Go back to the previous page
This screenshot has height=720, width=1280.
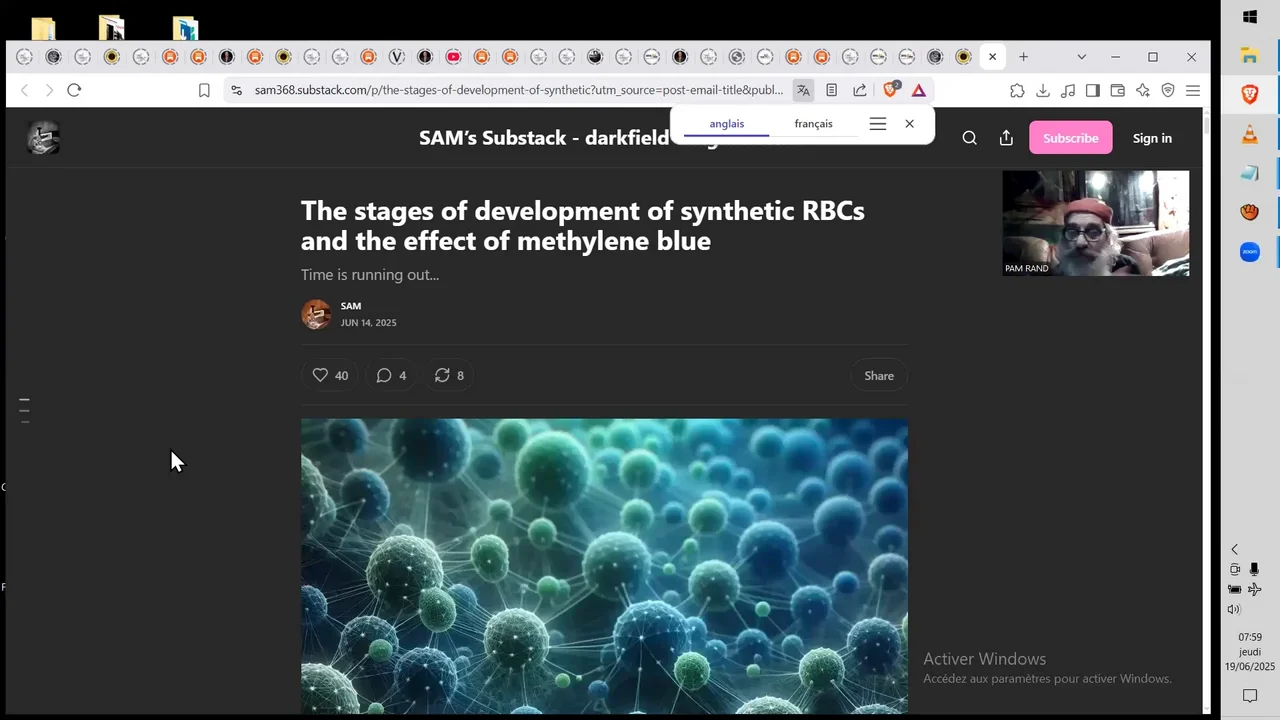[25, 90]
